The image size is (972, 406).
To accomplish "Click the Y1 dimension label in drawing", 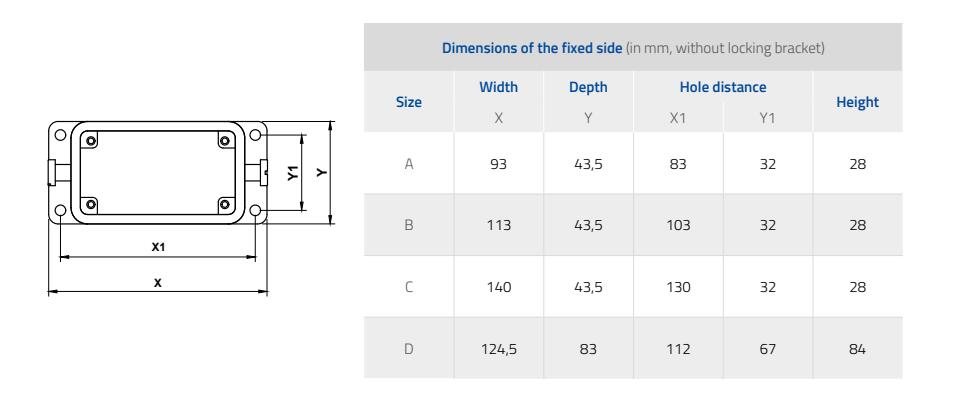I will (293, 173).
